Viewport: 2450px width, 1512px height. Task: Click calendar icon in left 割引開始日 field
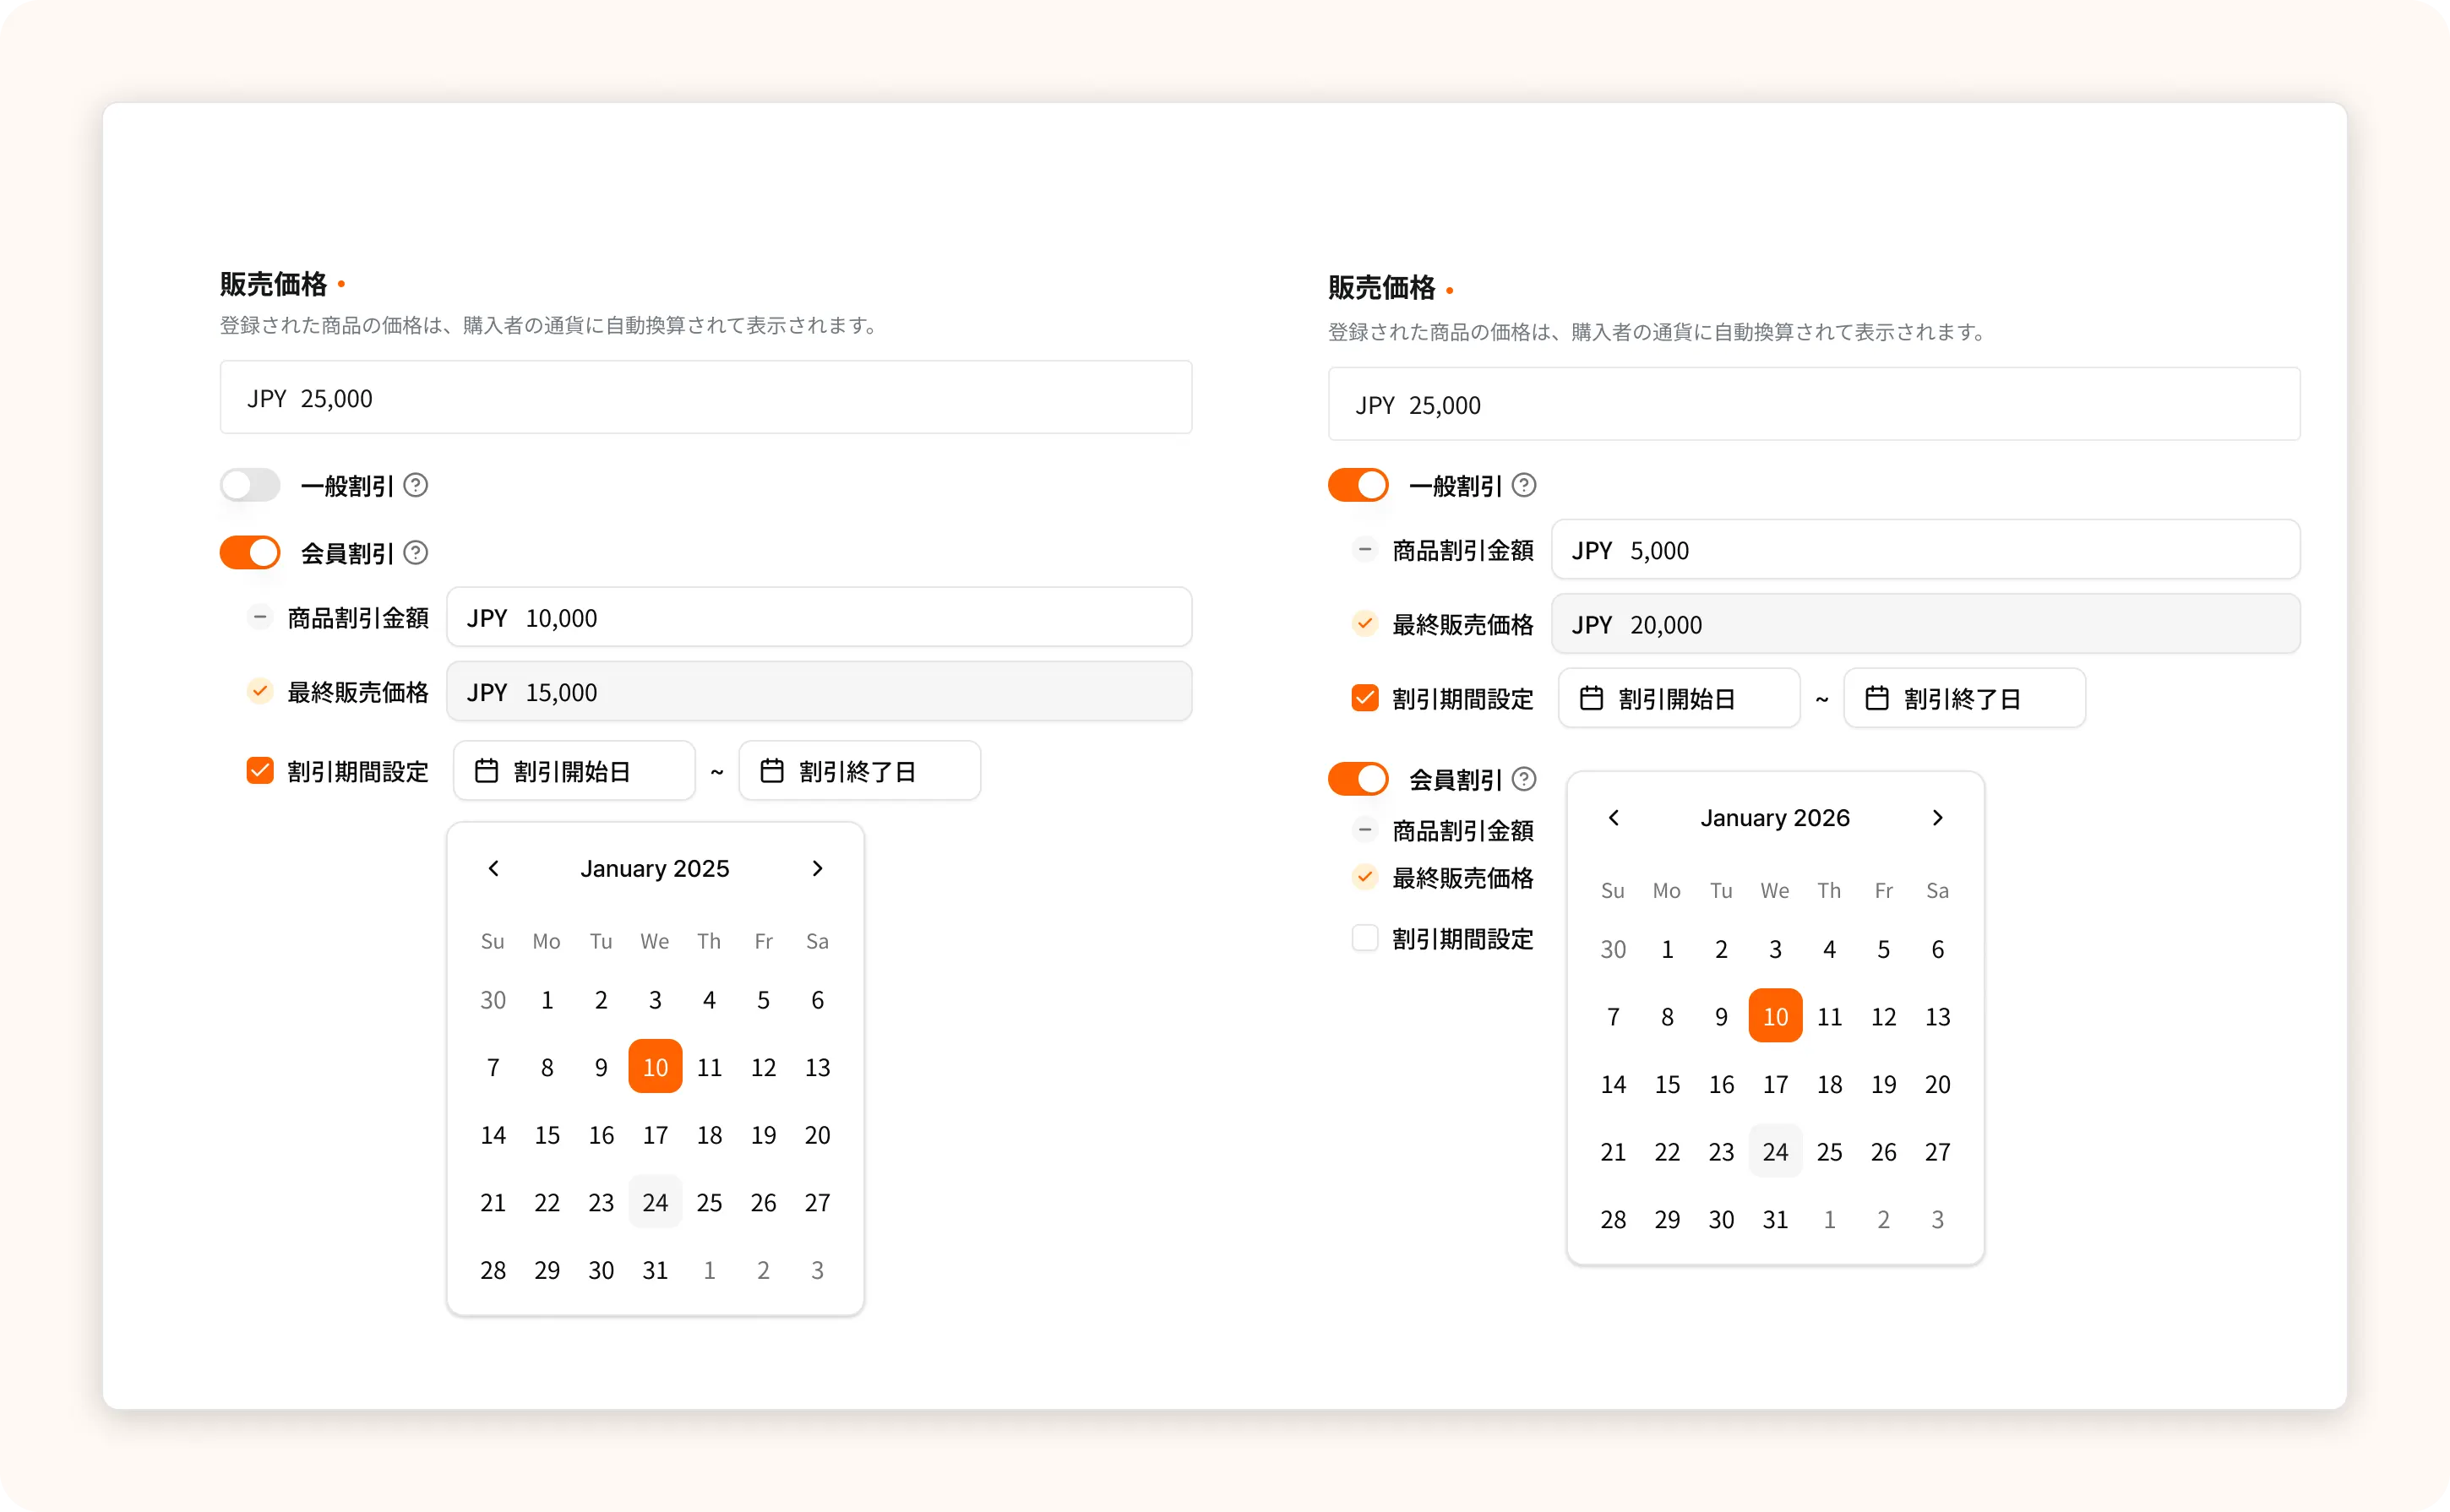point(486,771)
